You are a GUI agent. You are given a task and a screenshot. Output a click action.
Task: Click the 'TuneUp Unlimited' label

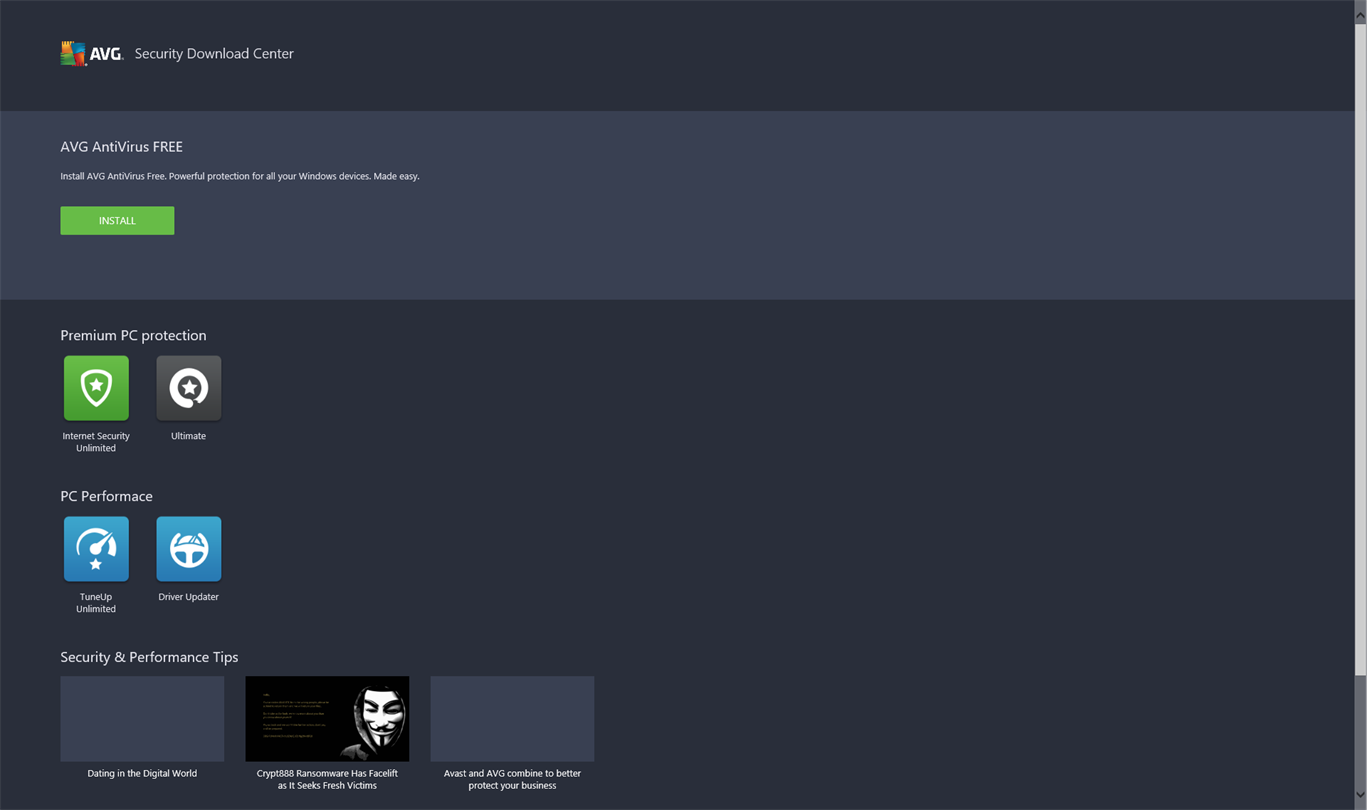pyautogui.click(x=96, y=603)
